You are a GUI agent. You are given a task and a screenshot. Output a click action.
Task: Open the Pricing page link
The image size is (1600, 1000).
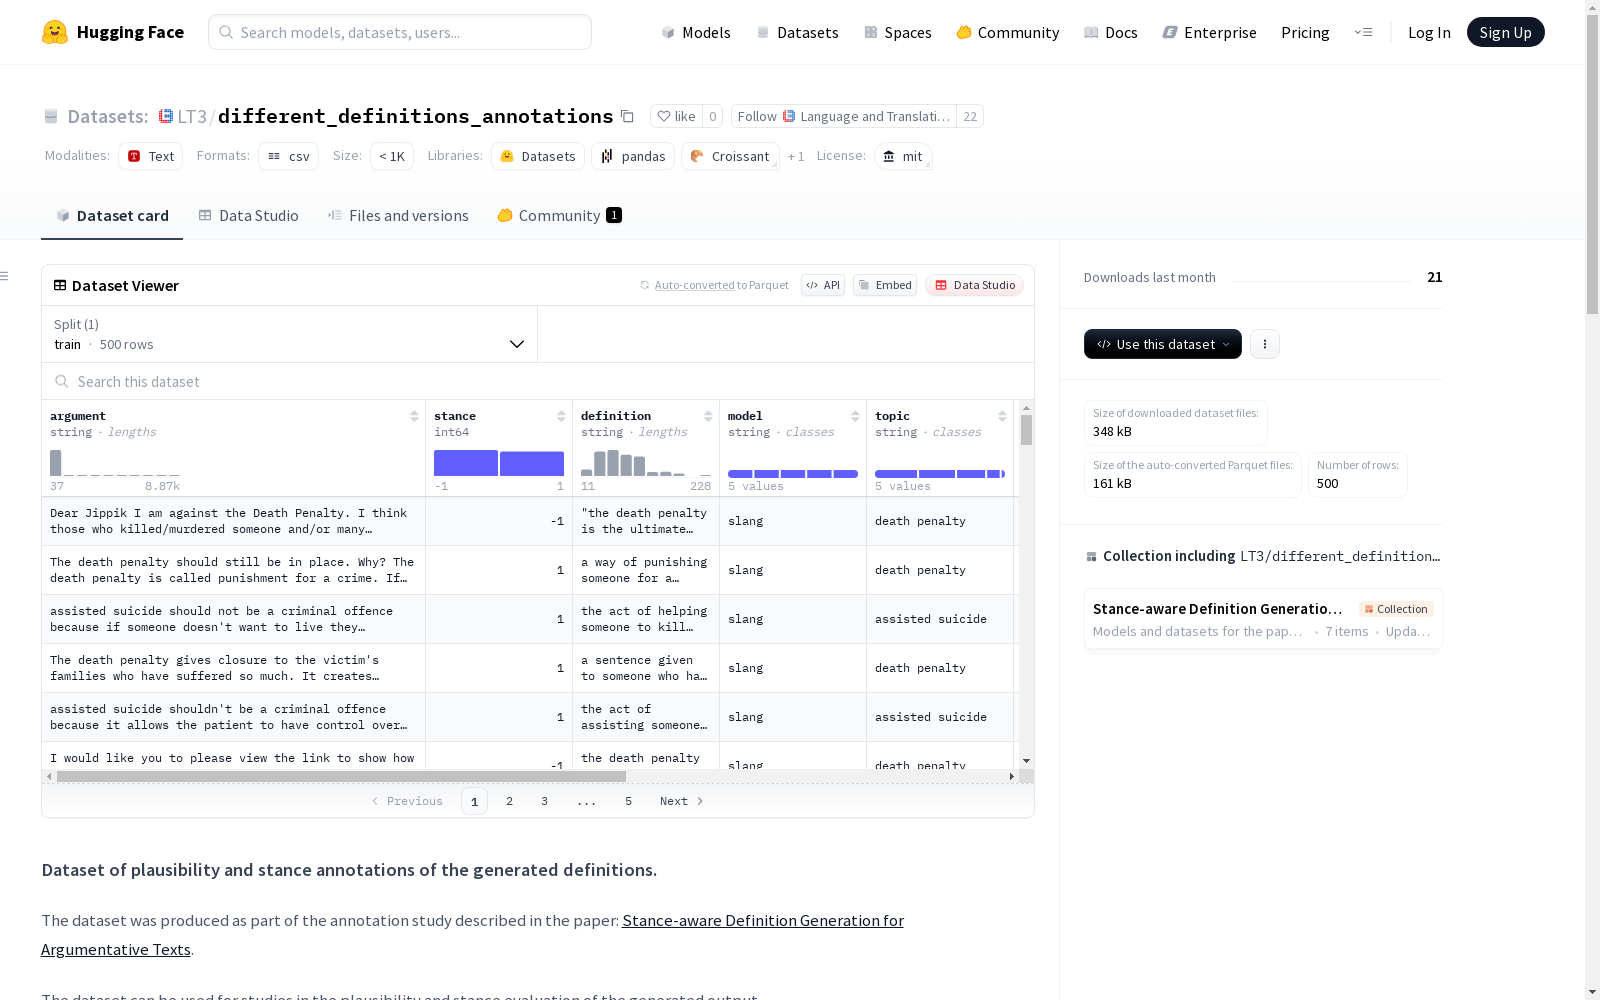click(1305, 32)
